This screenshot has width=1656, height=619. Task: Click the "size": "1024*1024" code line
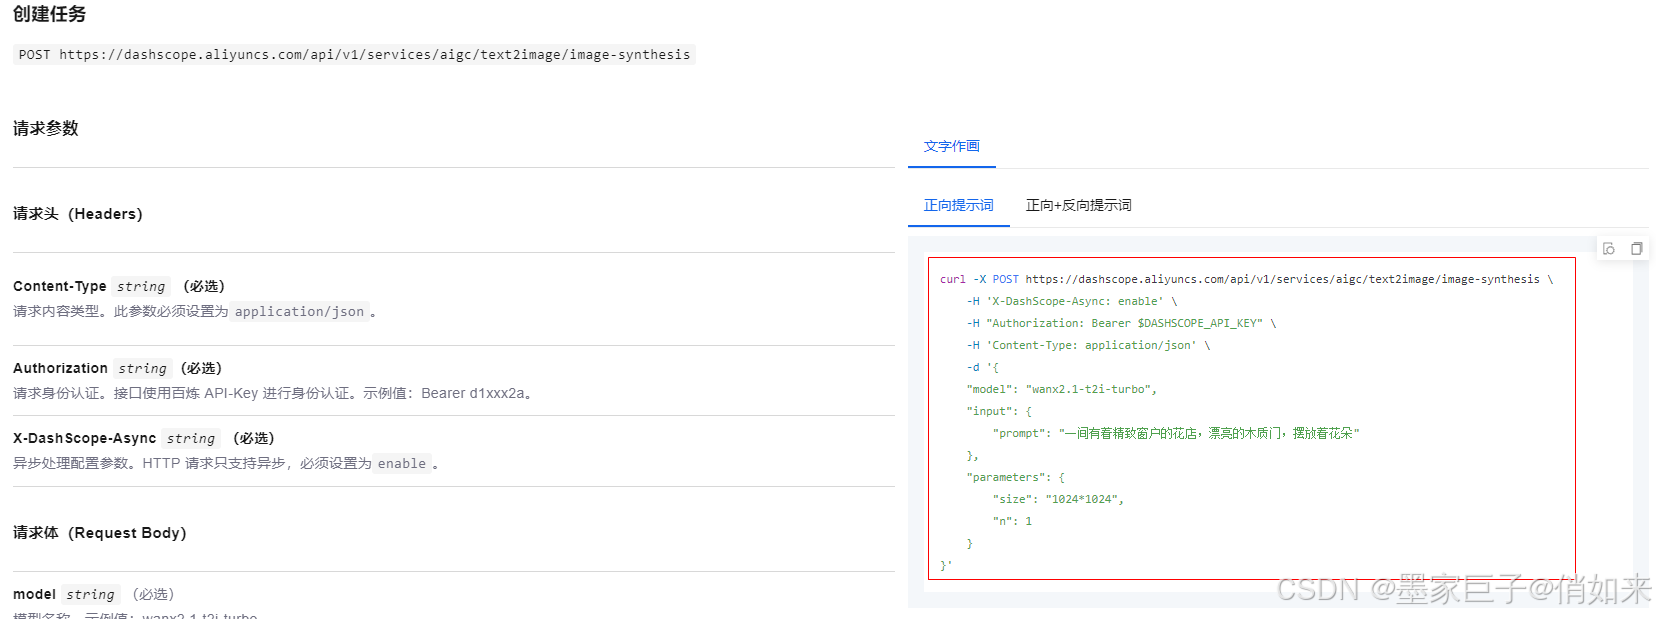[x=1058, y=499]
